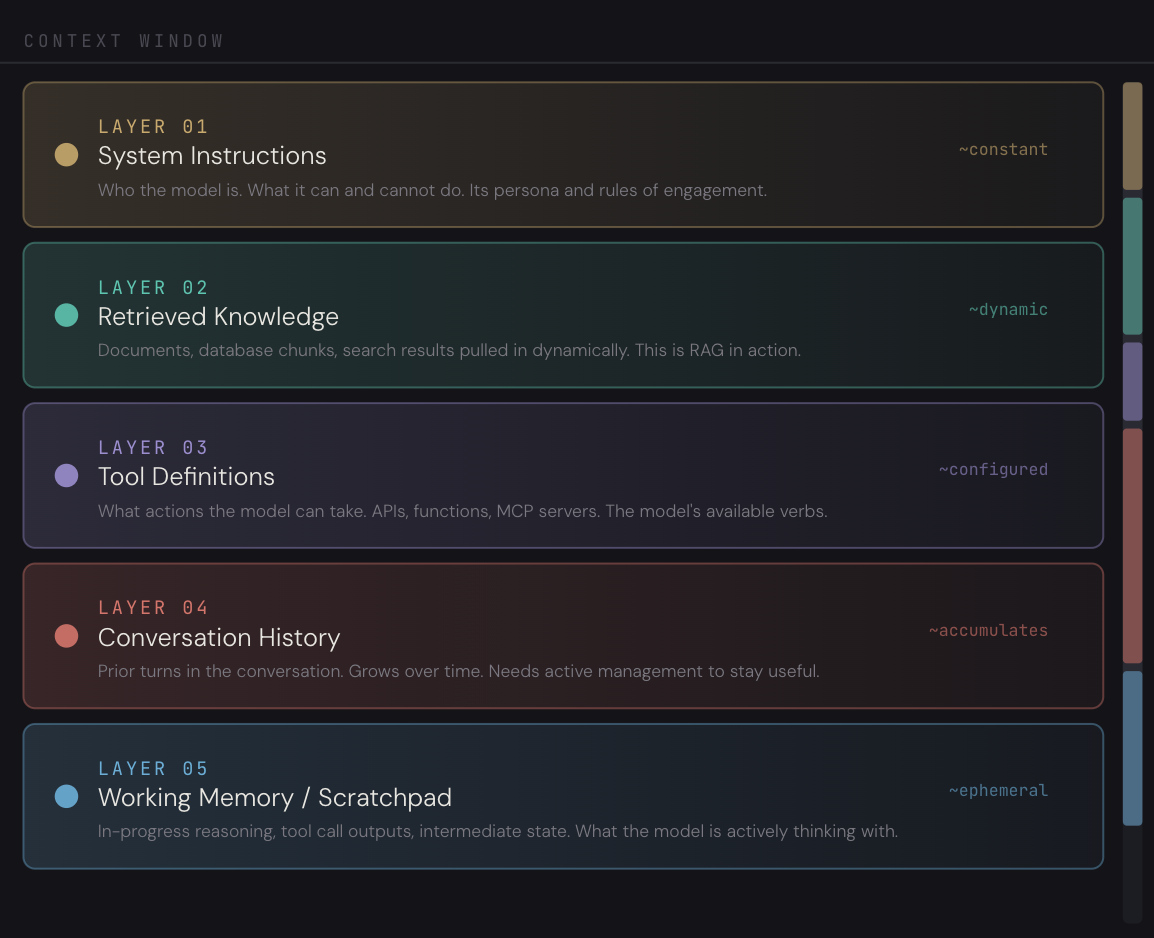Click the gold segment in the side bar
Screen dimensions: 1154x938
coord(1132,136)
